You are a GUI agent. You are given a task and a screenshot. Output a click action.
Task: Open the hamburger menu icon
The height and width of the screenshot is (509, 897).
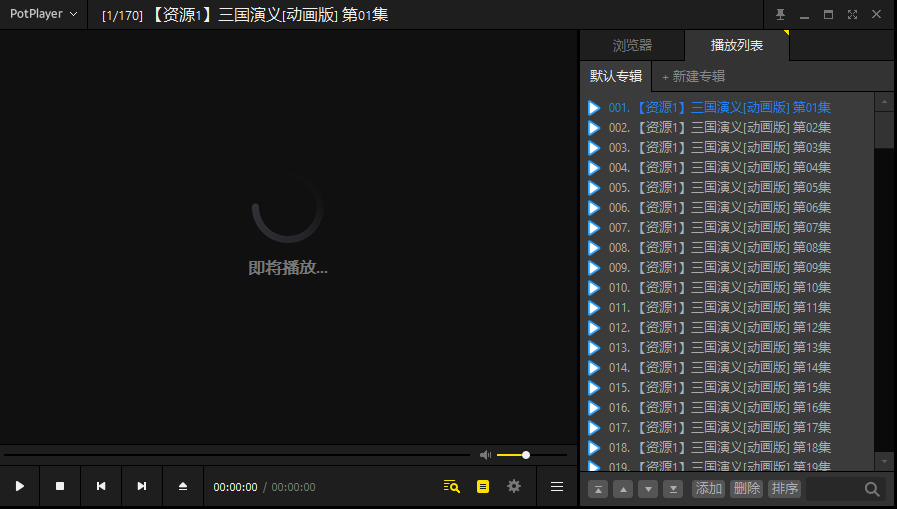pos(557,486)
